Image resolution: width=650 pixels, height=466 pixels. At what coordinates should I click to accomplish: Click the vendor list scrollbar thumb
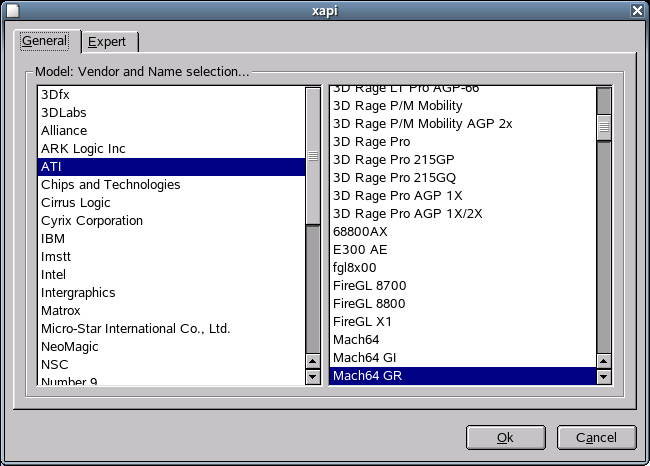pos(313,156)
